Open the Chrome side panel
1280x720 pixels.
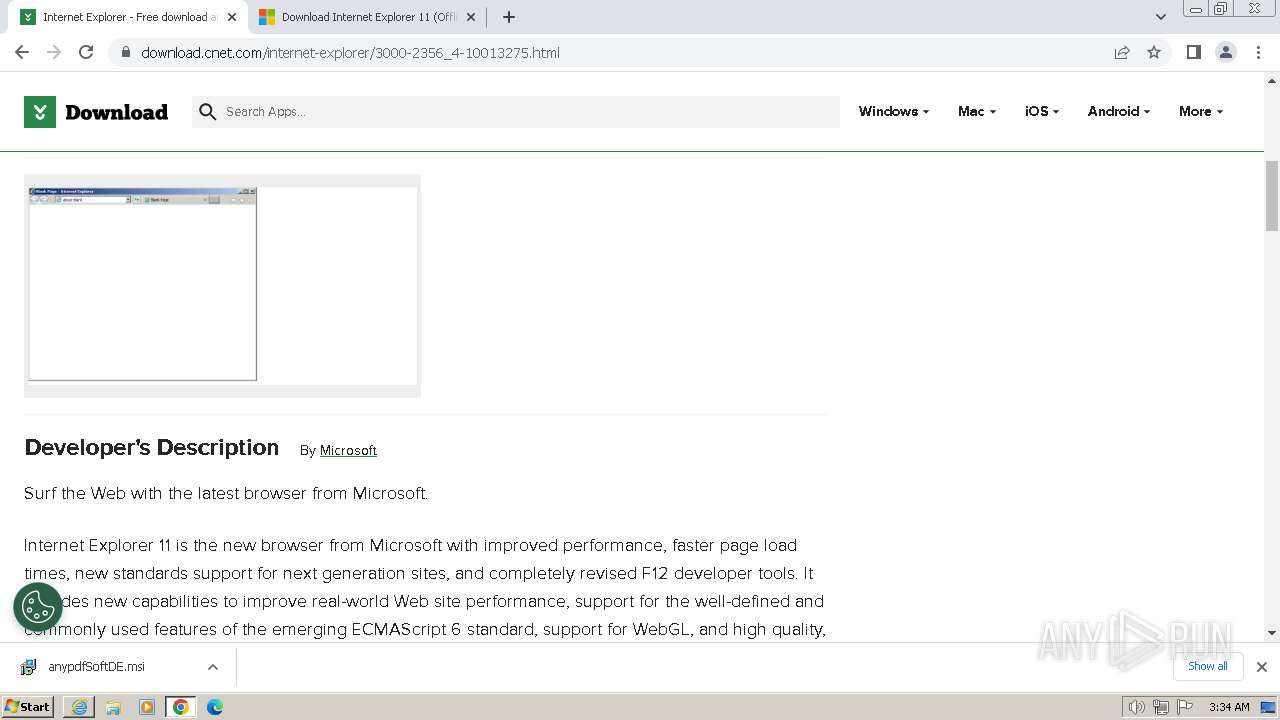point(1193,52)
